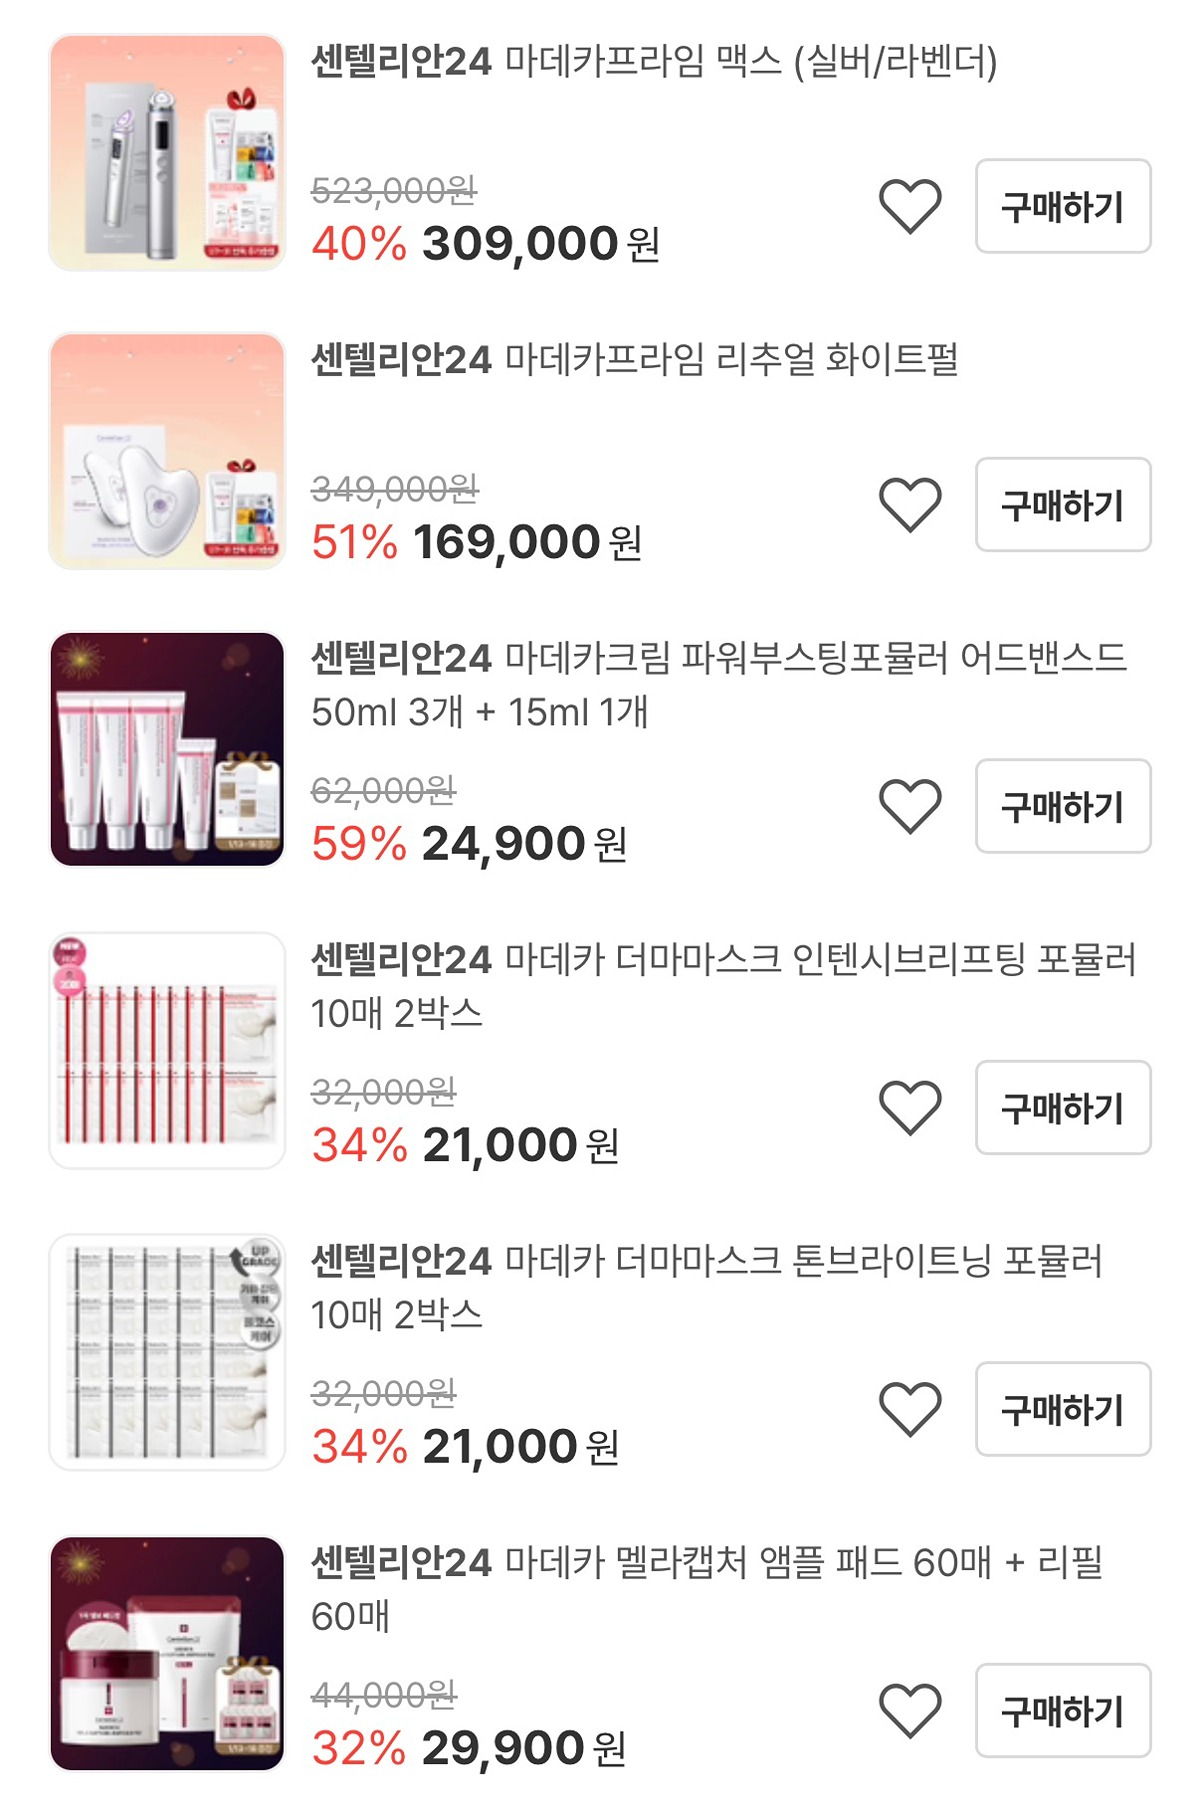Open the 마데카크림 tubes product image
1200x1810 pixels.
(167, 749)
